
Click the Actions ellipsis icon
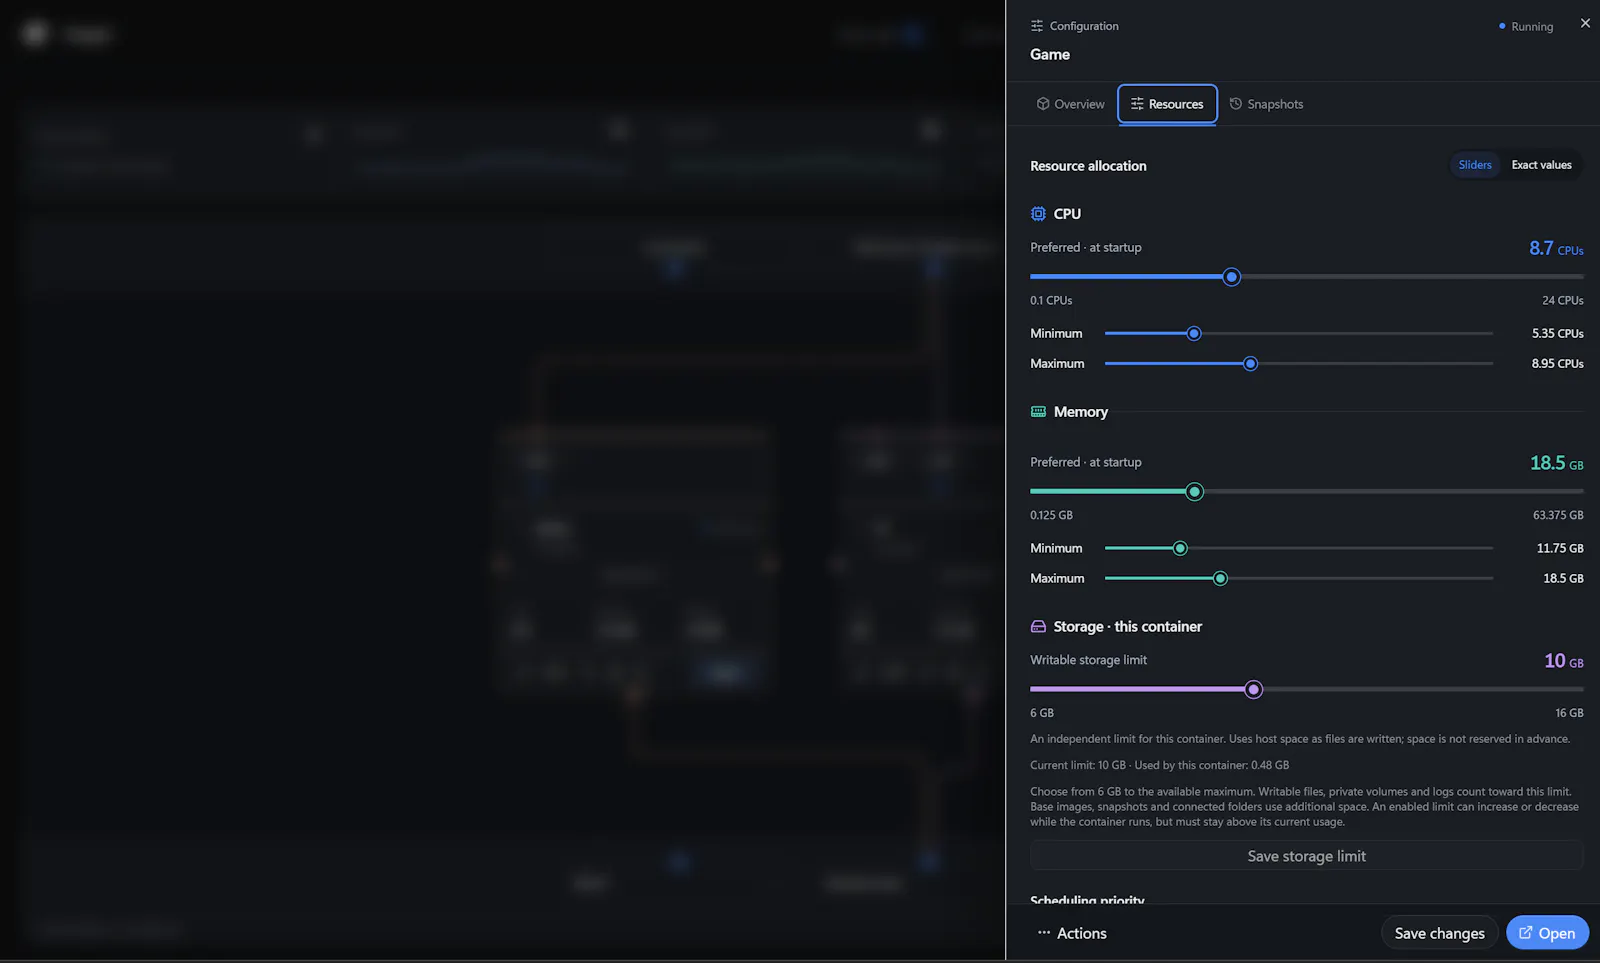pos(1044,933)
